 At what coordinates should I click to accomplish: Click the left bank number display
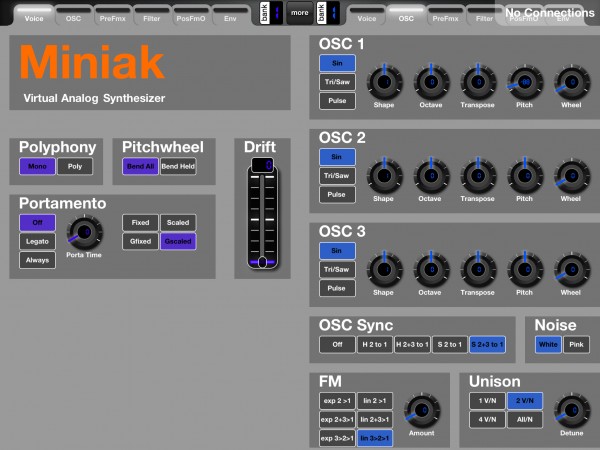pos(277,13)
